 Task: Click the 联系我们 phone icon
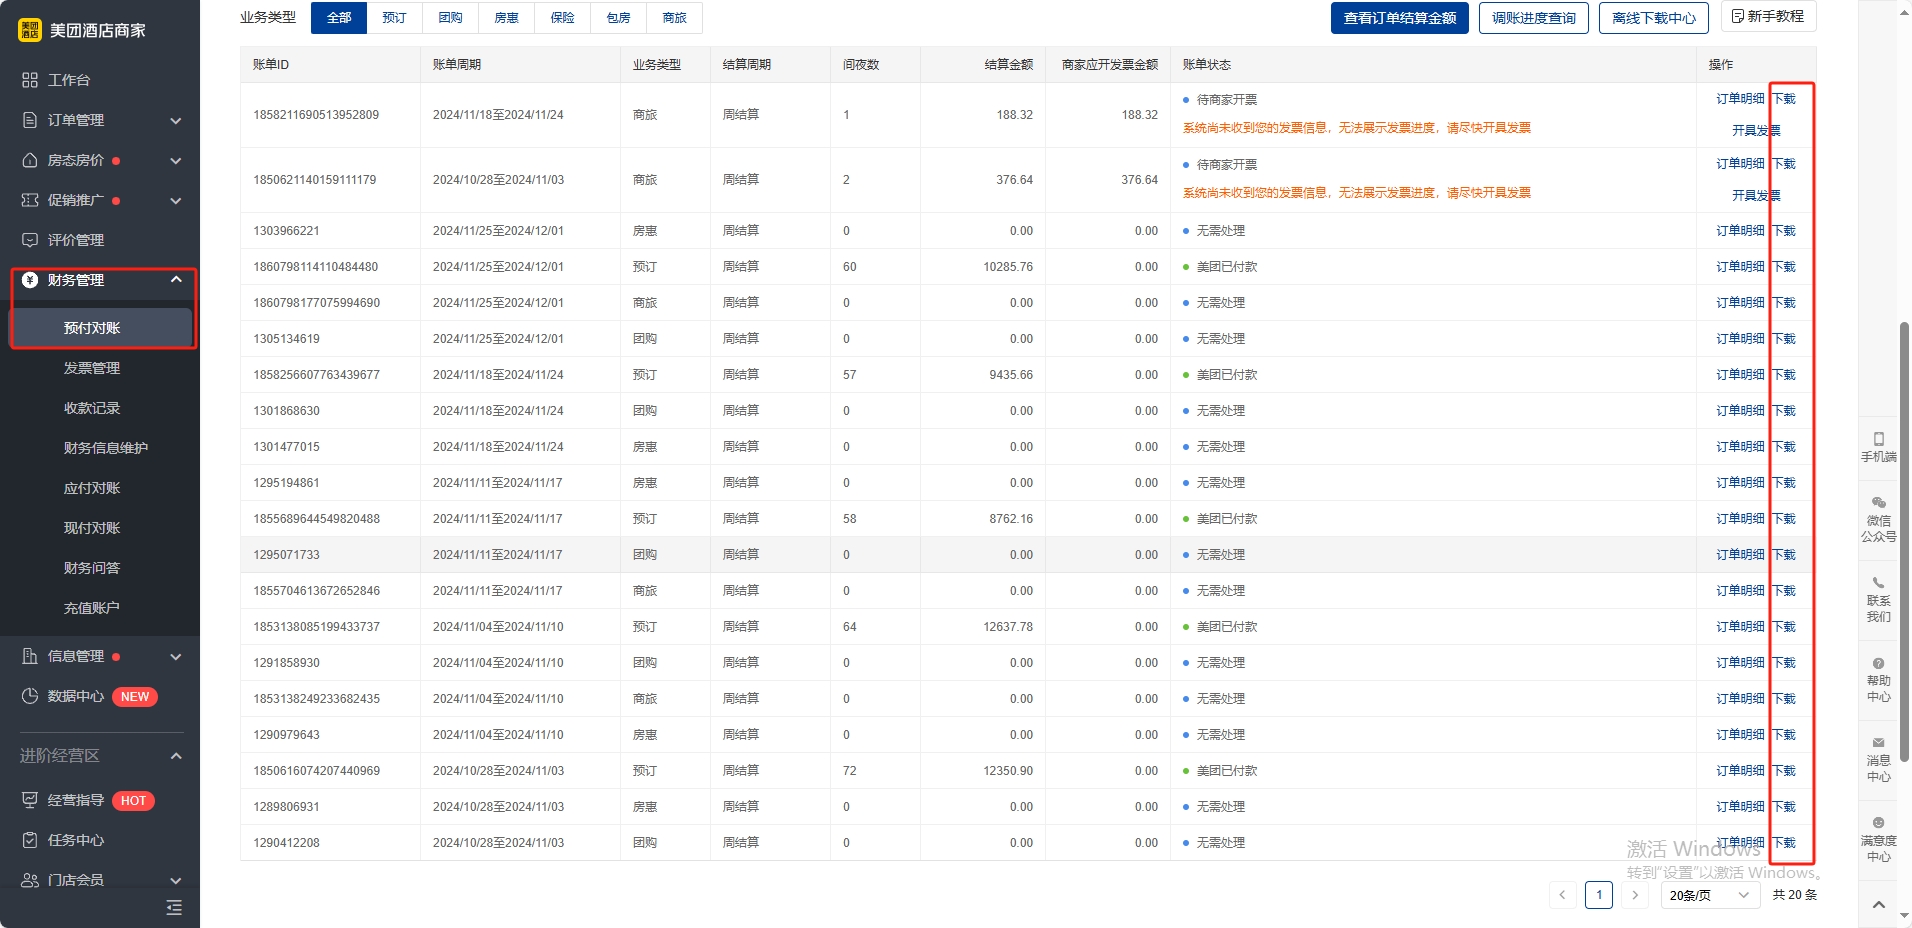coord(1878,583)
